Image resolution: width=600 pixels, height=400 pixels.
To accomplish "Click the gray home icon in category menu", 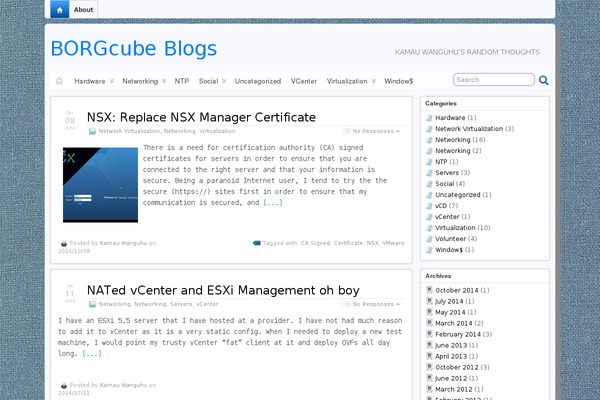I will (59, 81).
